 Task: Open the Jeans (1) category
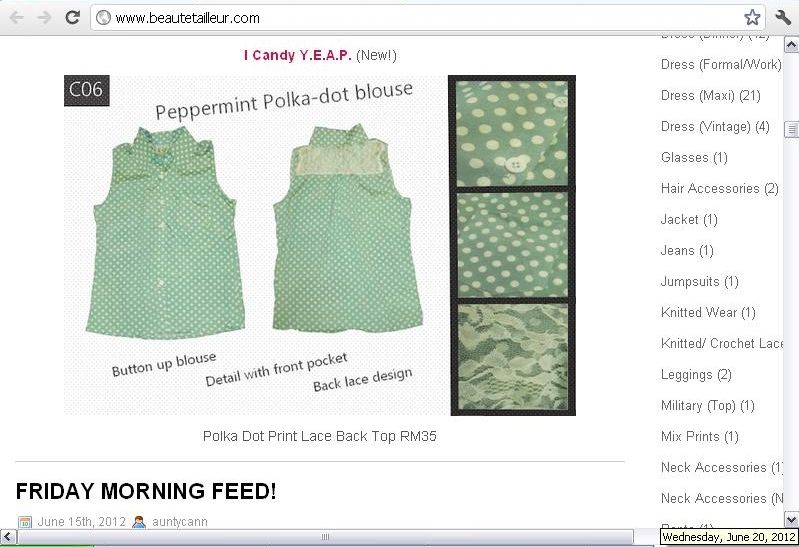point(687,251)
